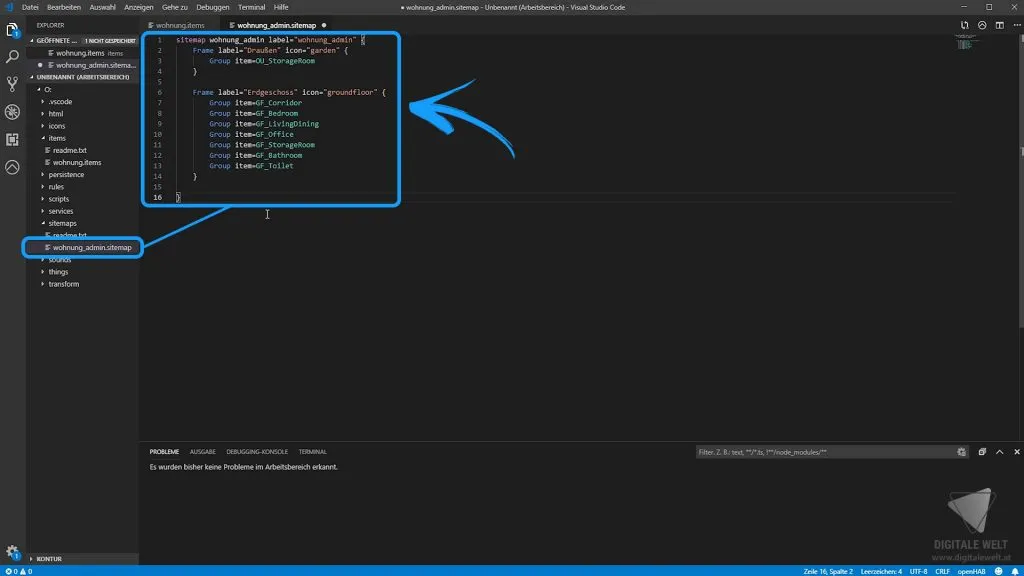Click the cursor position Zeile 16, Spalte 2
The image size is (1024, 576).
(828, 571)
